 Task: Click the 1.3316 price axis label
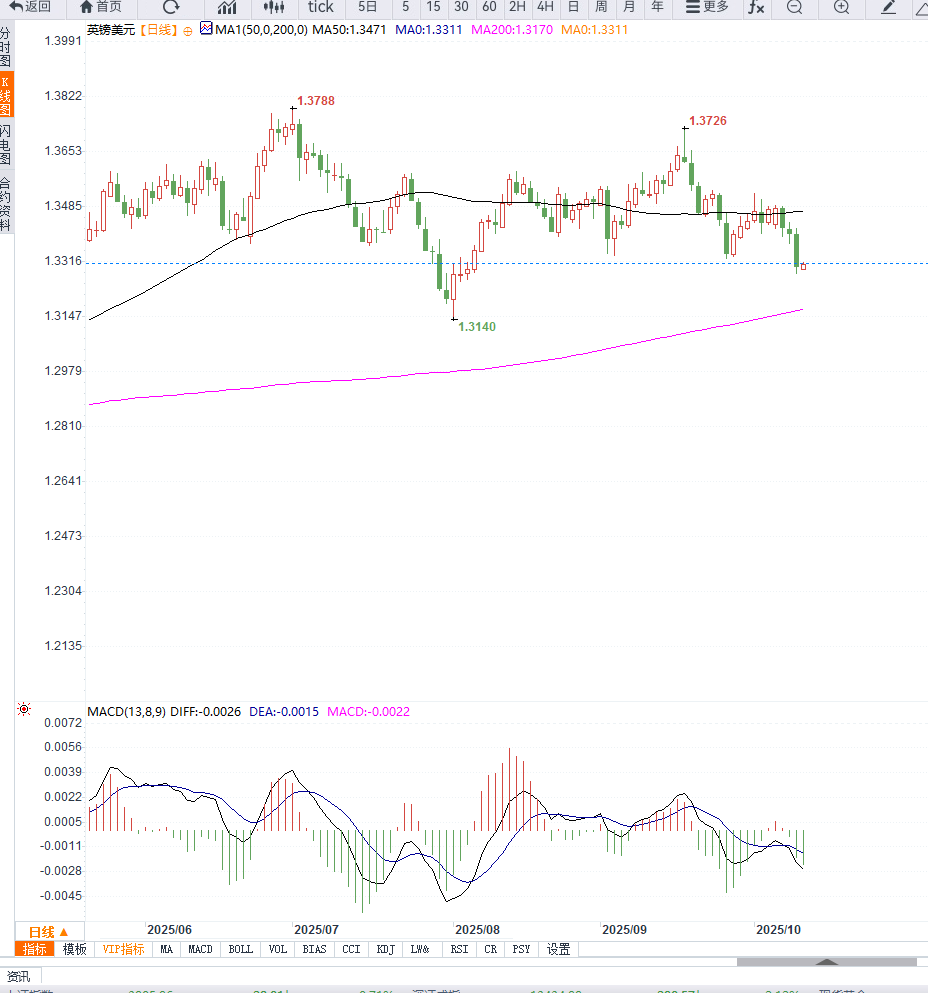(x=63, y=261)
